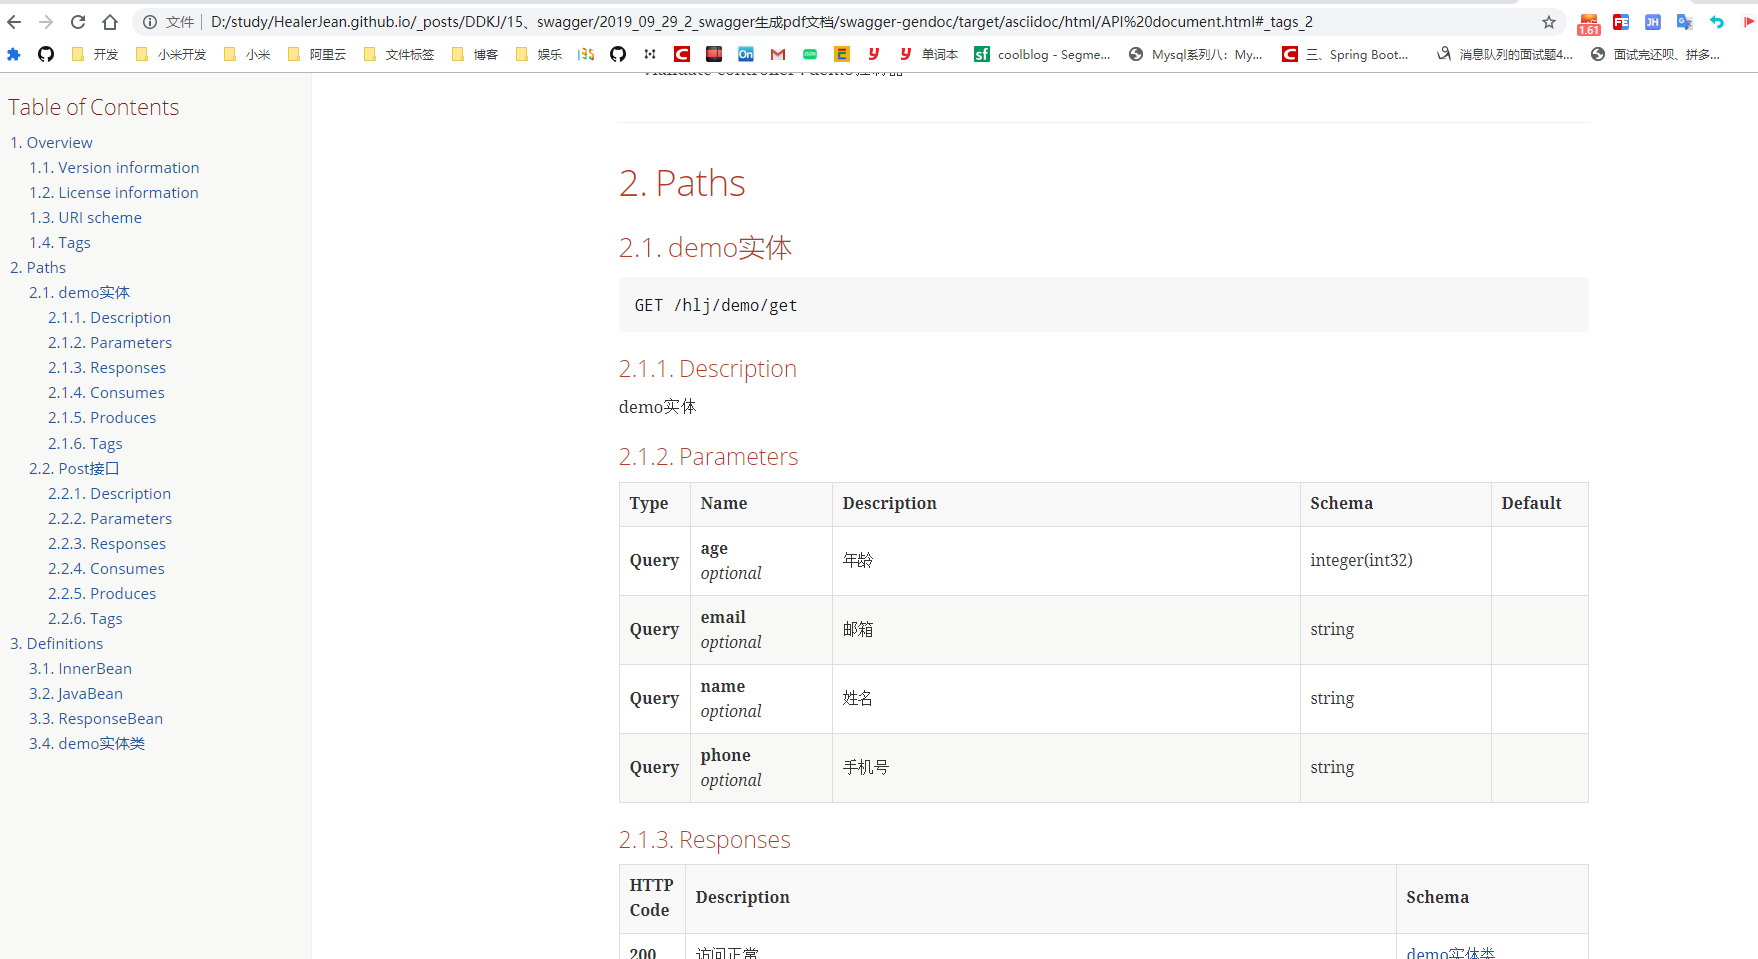Expand the 开发 bookmark folder

tap(95, 54)
